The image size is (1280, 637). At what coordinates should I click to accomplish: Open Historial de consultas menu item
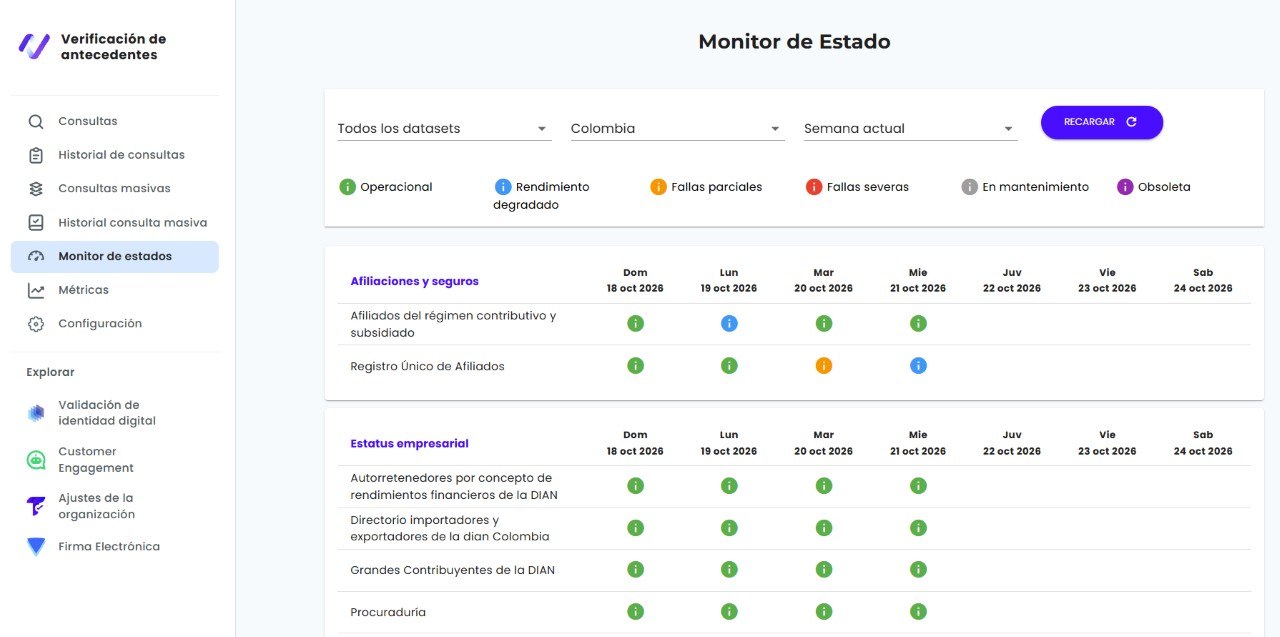[x=115, y=155]
